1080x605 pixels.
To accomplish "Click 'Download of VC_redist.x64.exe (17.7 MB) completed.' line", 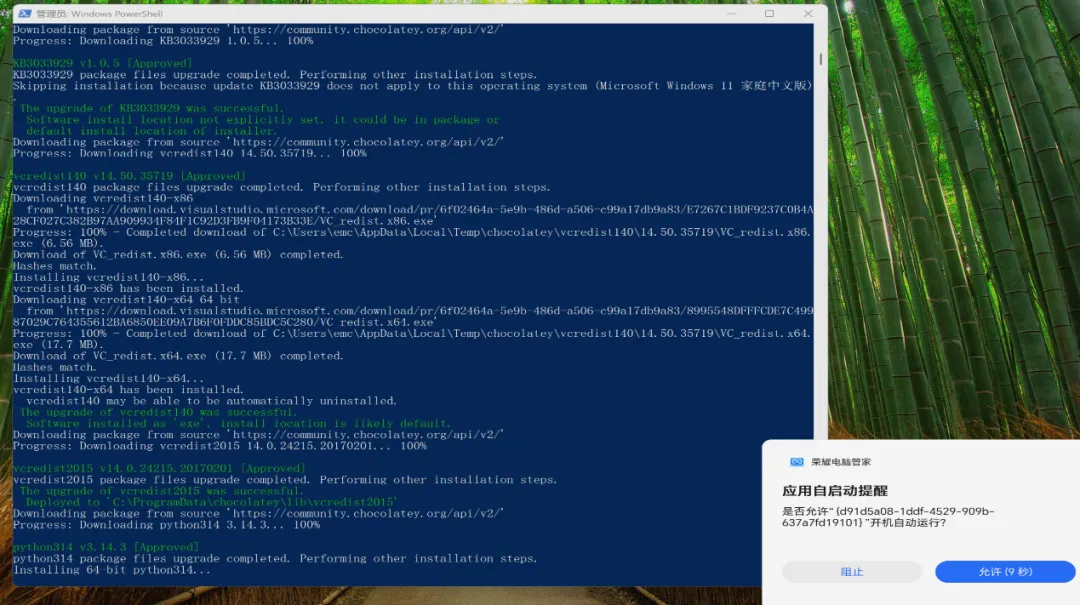I will coord(178,356).
